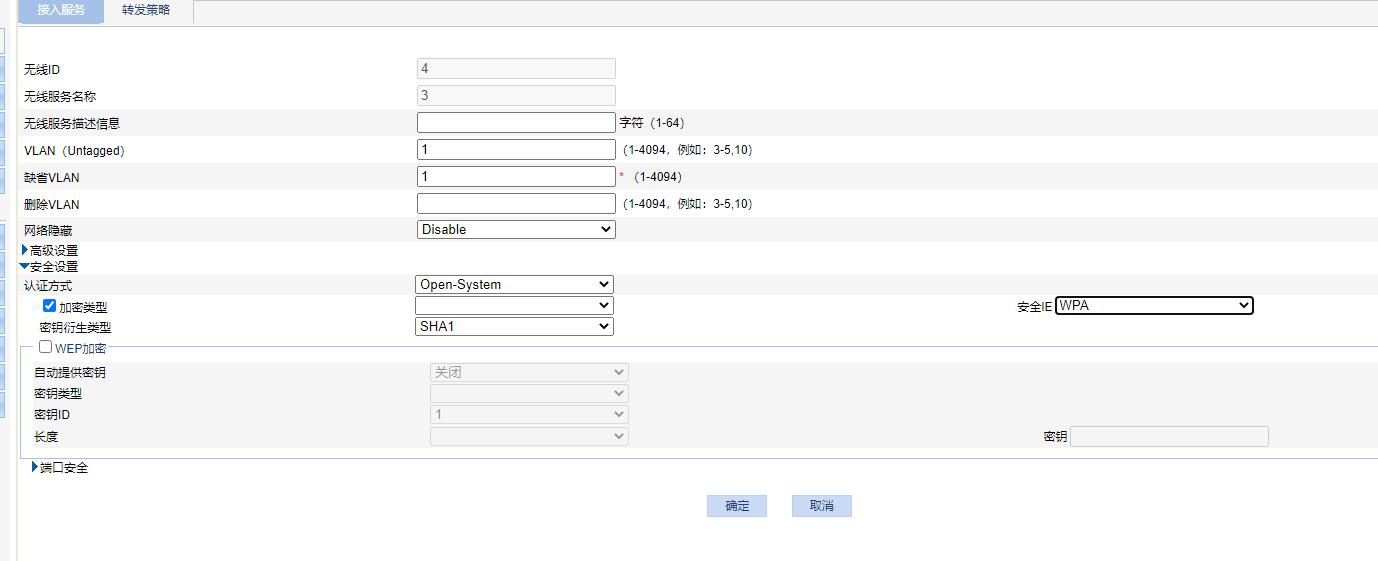Click the 自动提供密钥 label

(x=70, y=372)
